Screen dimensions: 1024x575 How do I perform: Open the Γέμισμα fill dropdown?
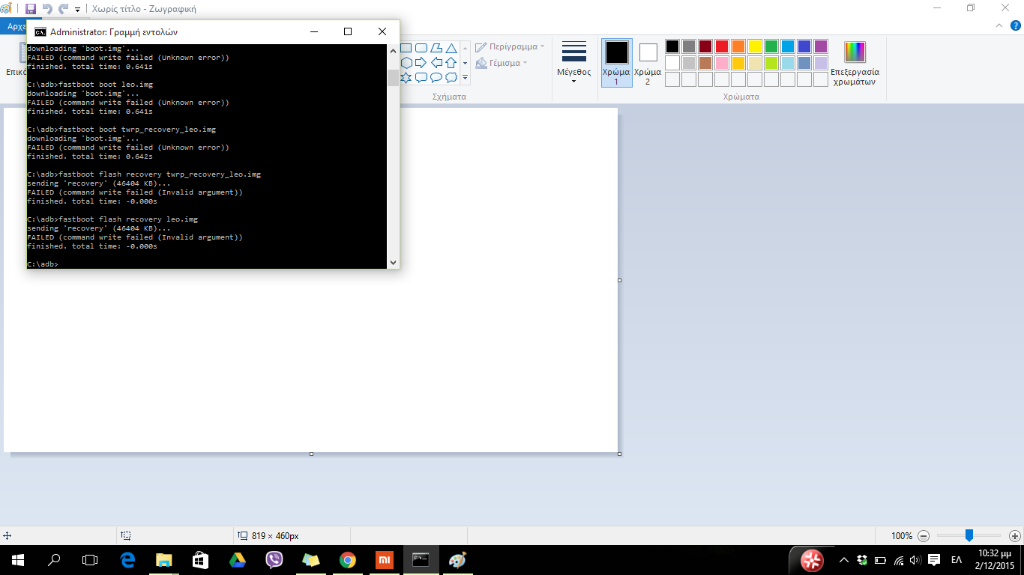coord(505,63)
